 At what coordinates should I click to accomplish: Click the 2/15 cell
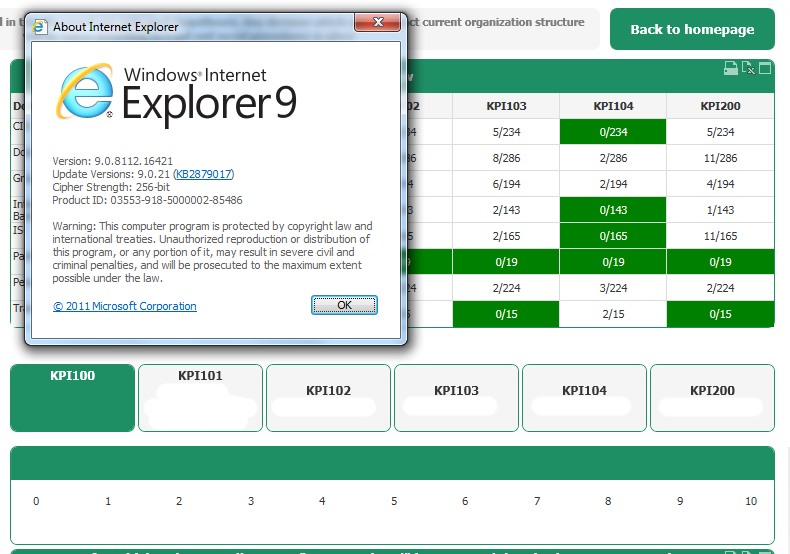613,314
